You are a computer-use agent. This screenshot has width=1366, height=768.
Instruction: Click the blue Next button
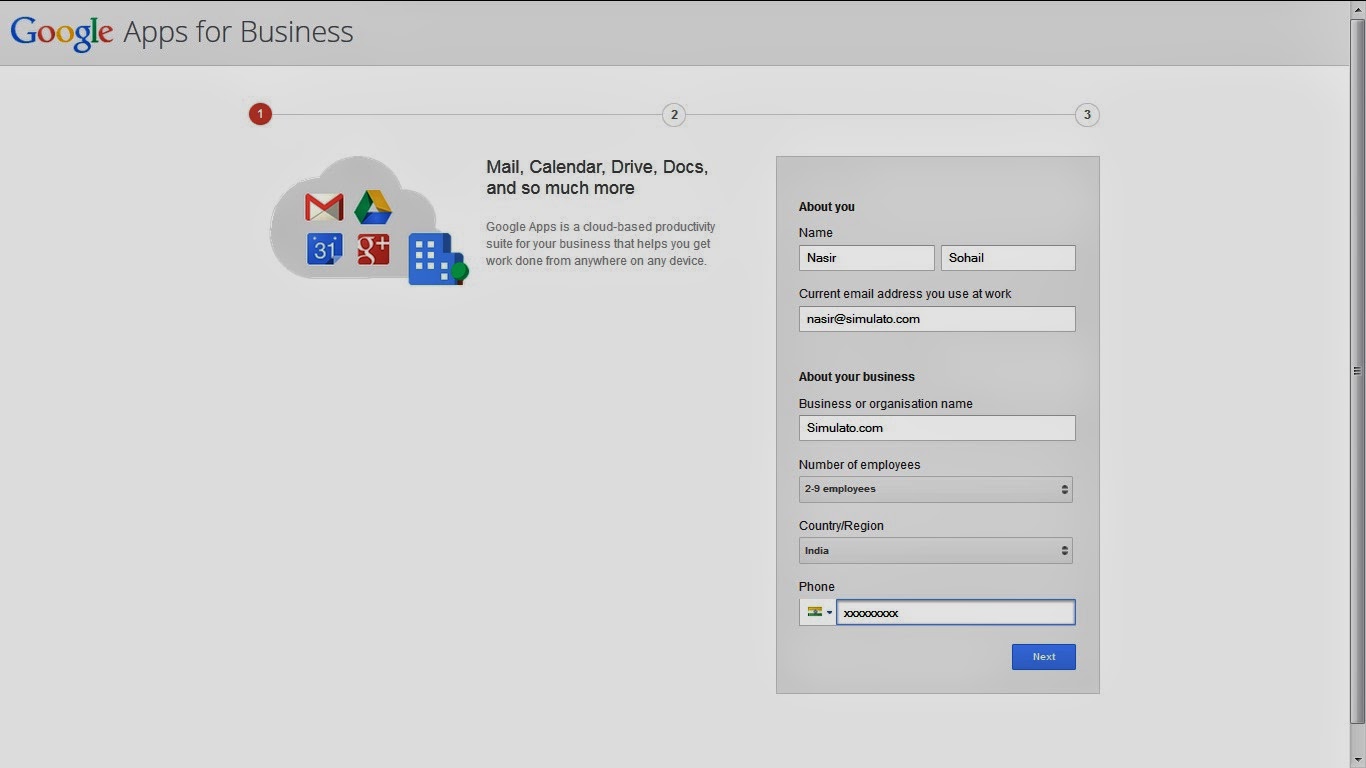pyautogui.click(x=1044, y=657)
